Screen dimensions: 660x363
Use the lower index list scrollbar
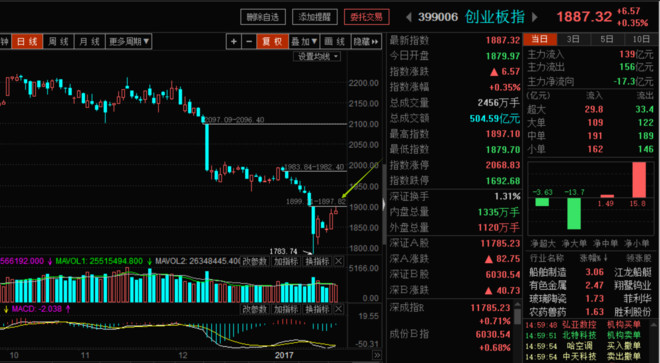(517, 315)
